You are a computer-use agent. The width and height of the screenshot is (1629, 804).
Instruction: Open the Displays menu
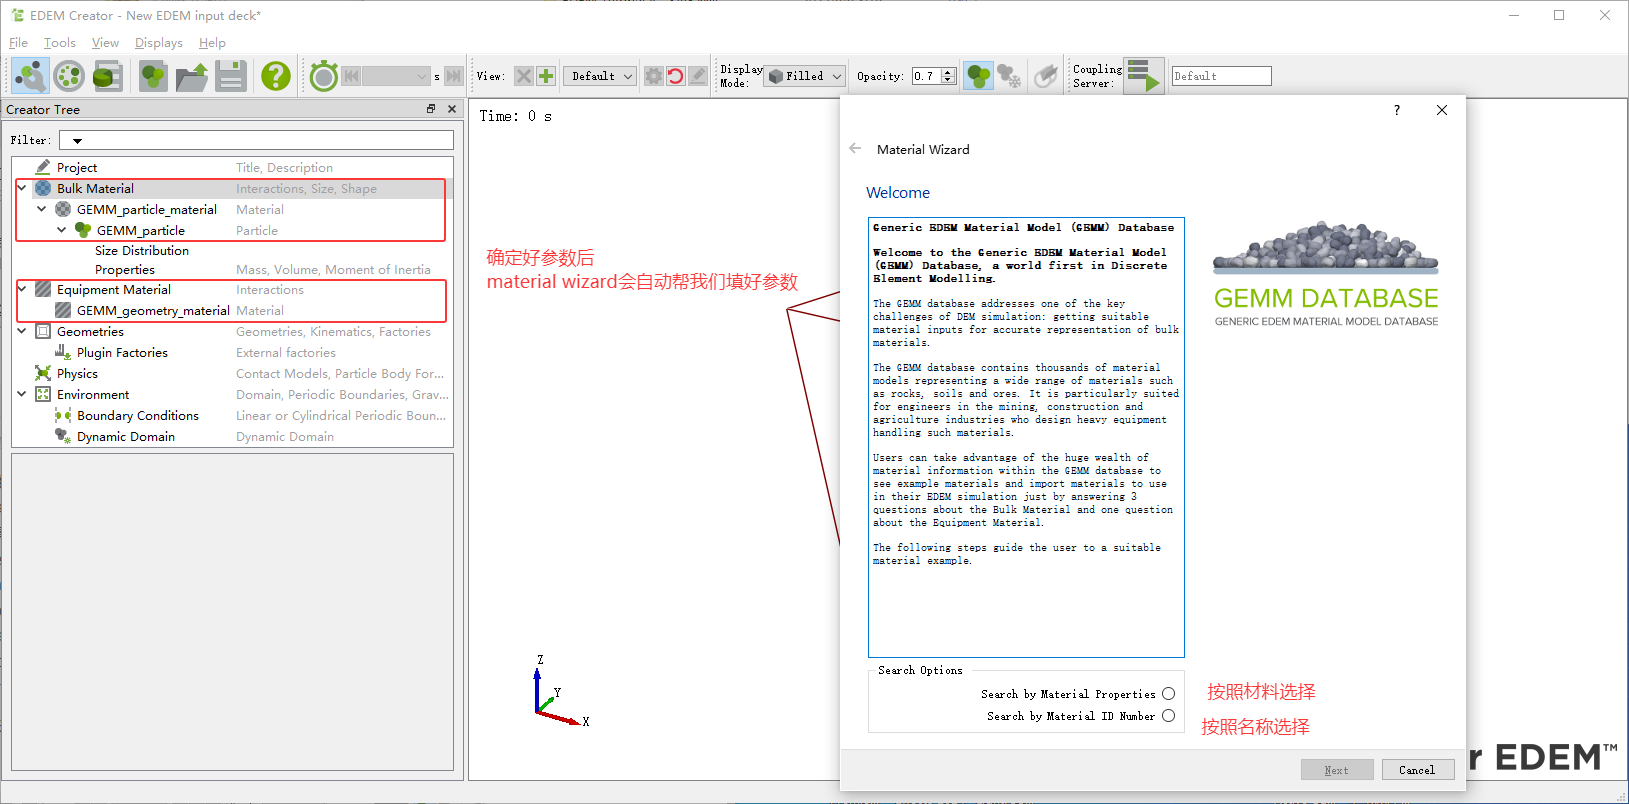158,43
